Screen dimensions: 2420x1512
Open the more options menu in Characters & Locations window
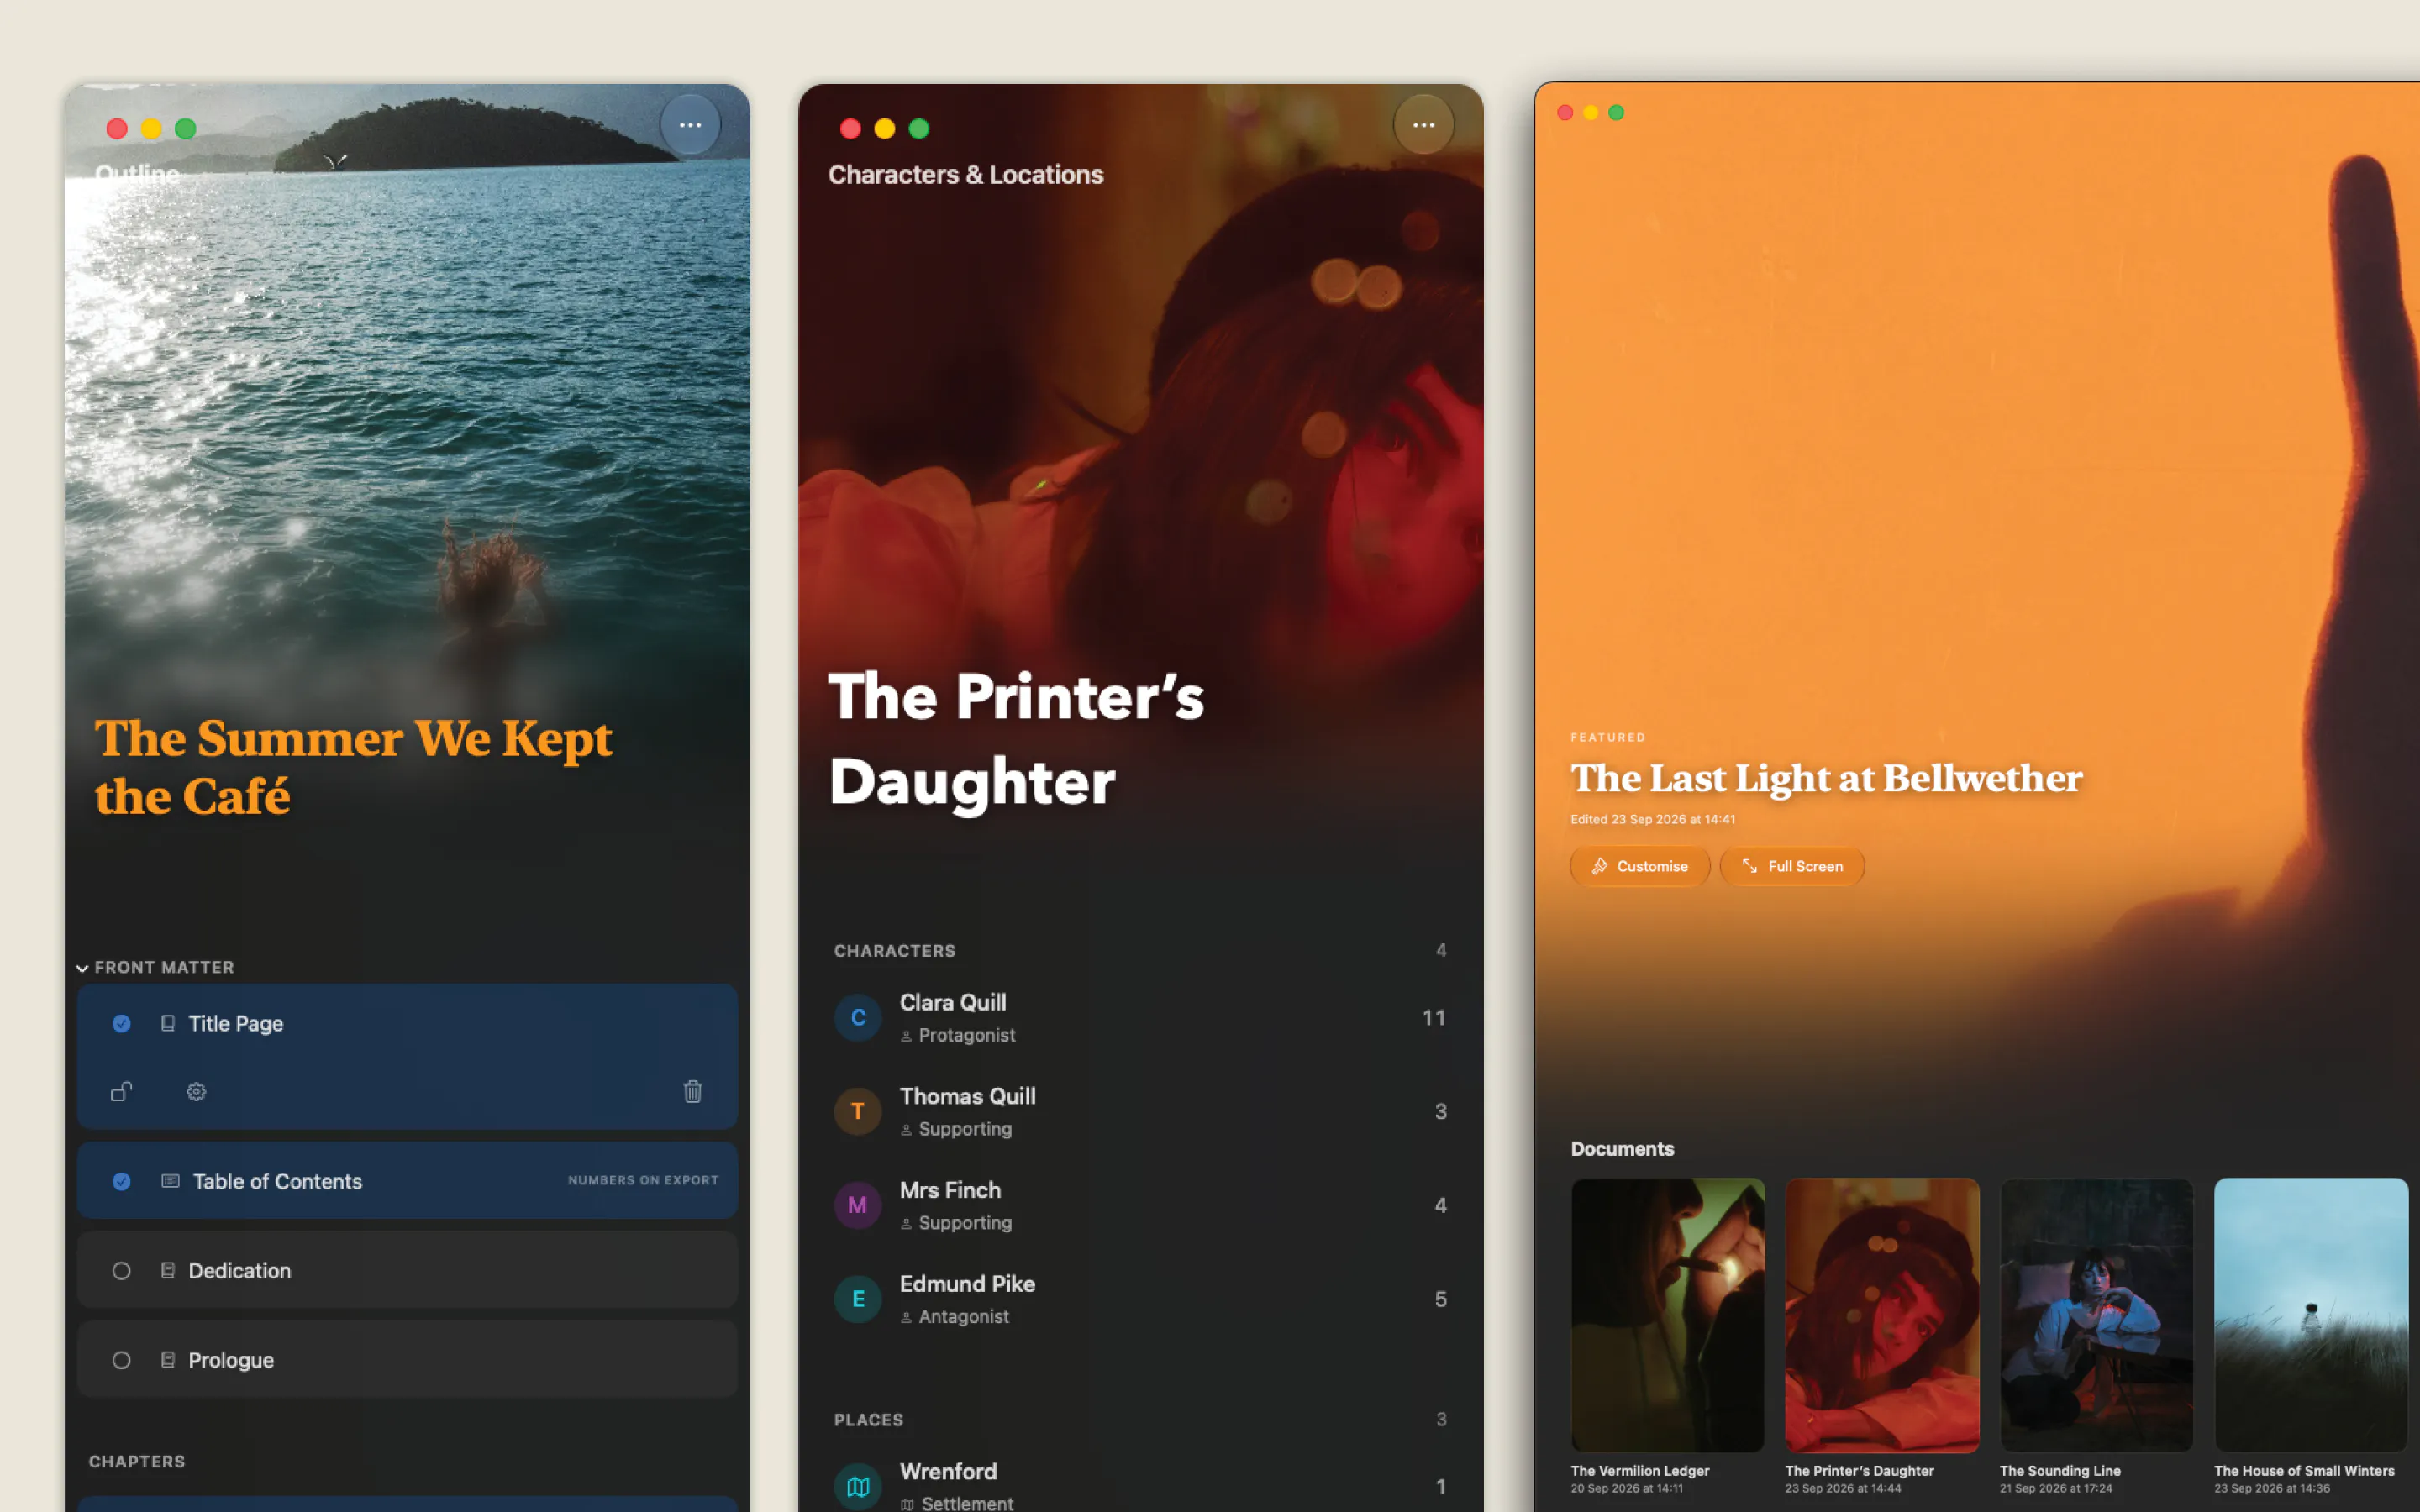pyautogui.click(x=1424, y=125)
